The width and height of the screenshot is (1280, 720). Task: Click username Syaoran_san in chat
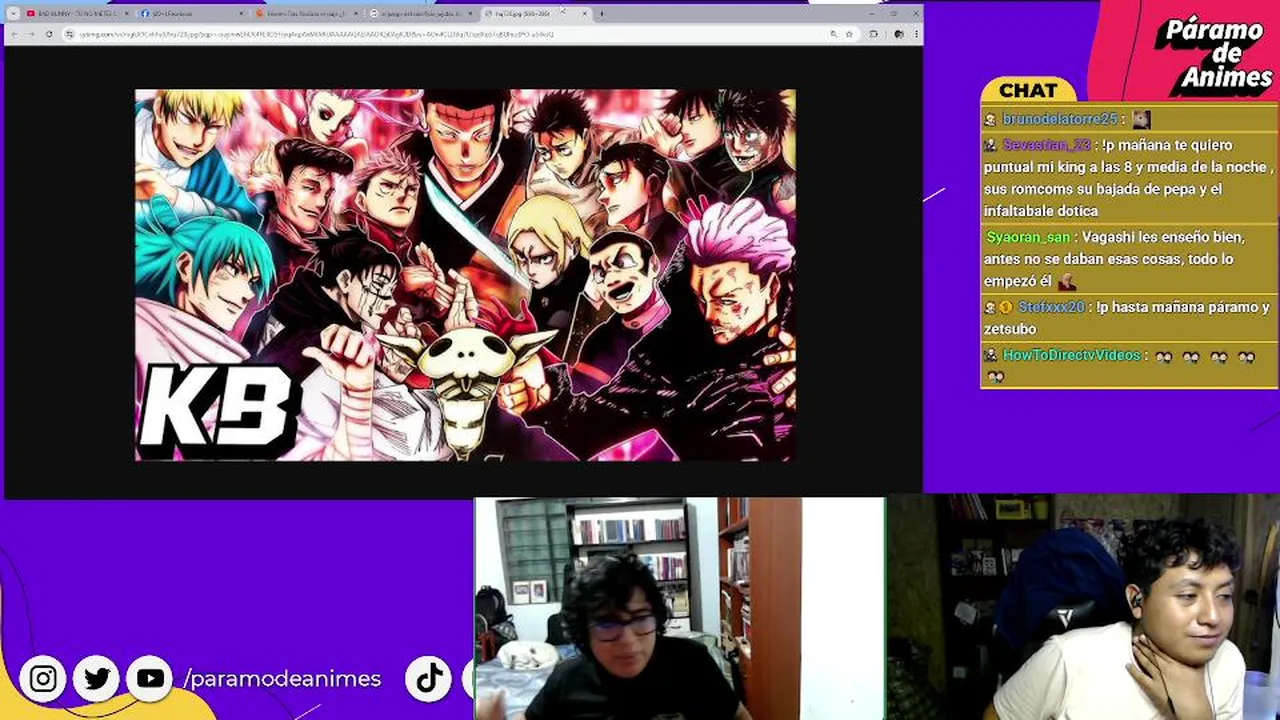1028,237
